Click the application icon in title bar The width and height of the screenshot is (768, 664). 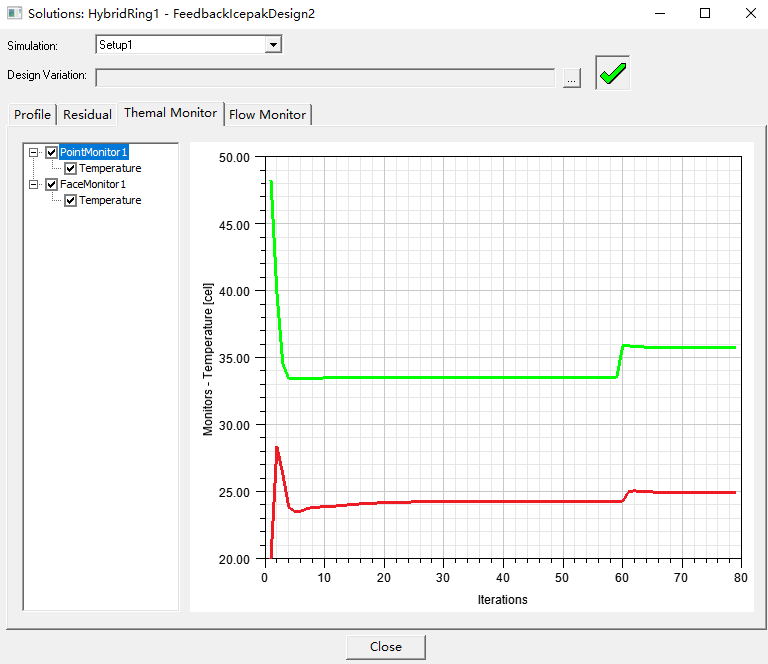(14, 14)
